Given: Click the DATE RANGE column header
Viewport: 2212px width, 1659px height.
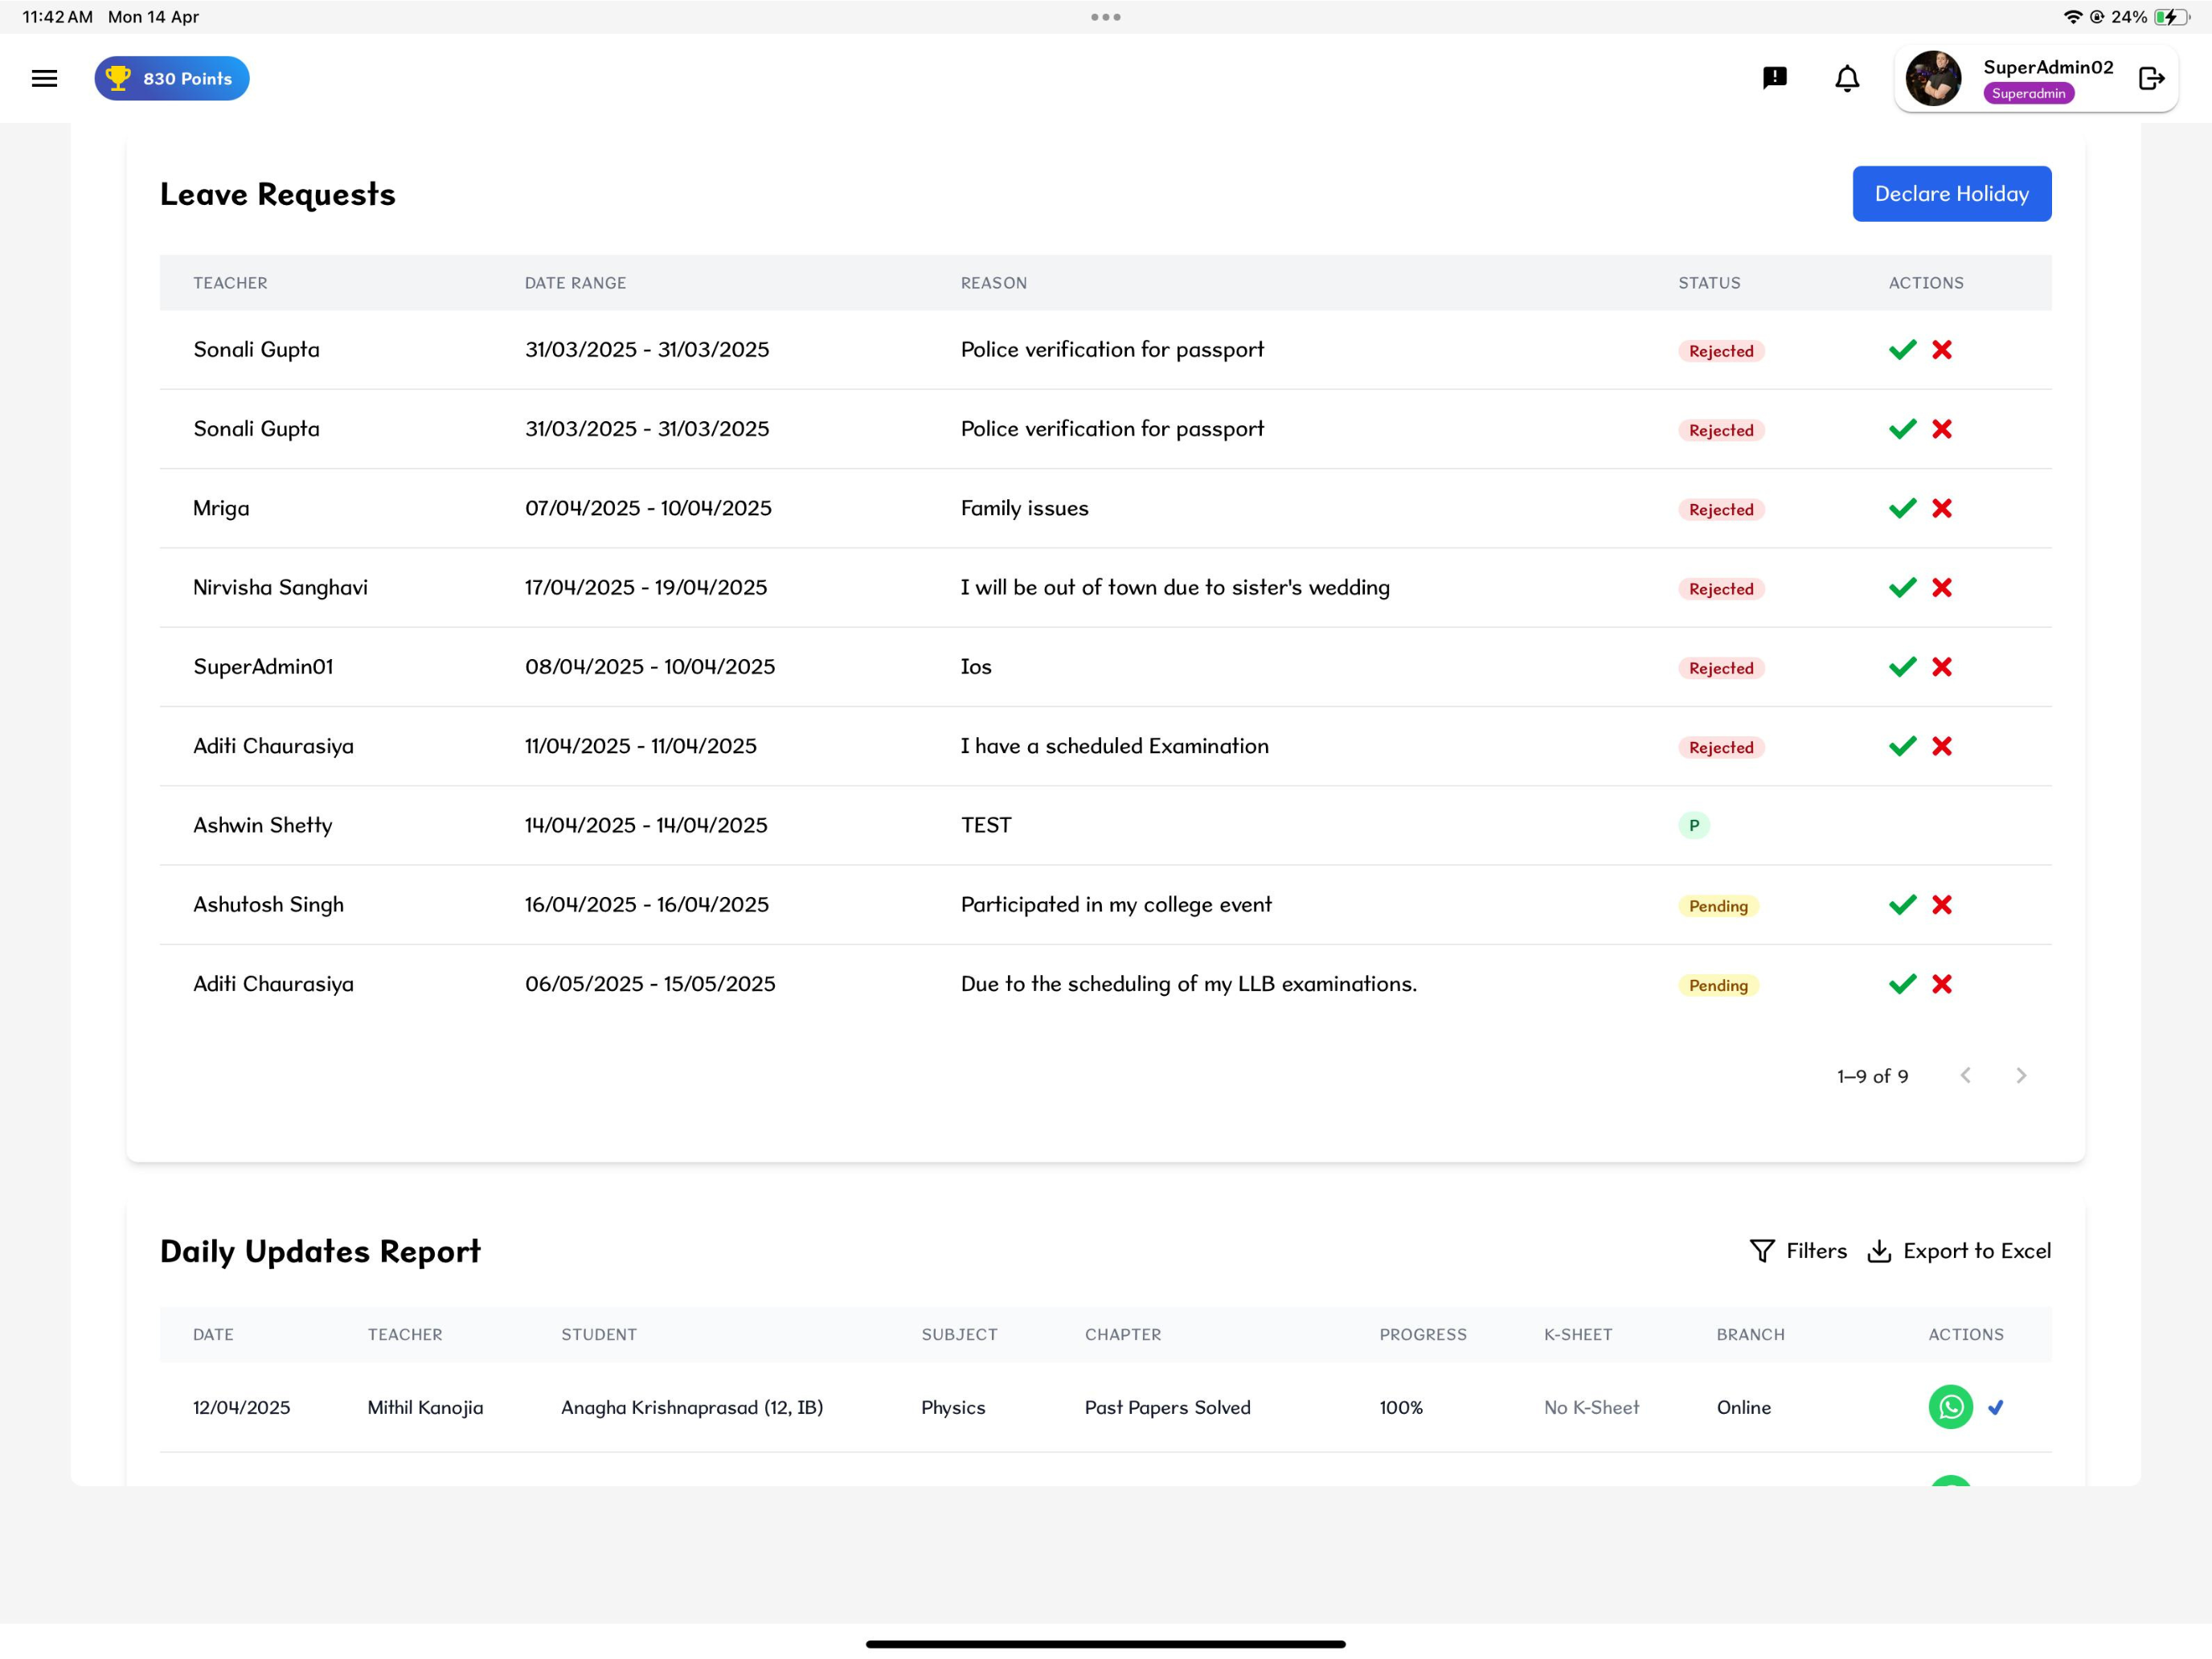Looking at the screenshot, I should pyautogui.click(x=575, y=283).
